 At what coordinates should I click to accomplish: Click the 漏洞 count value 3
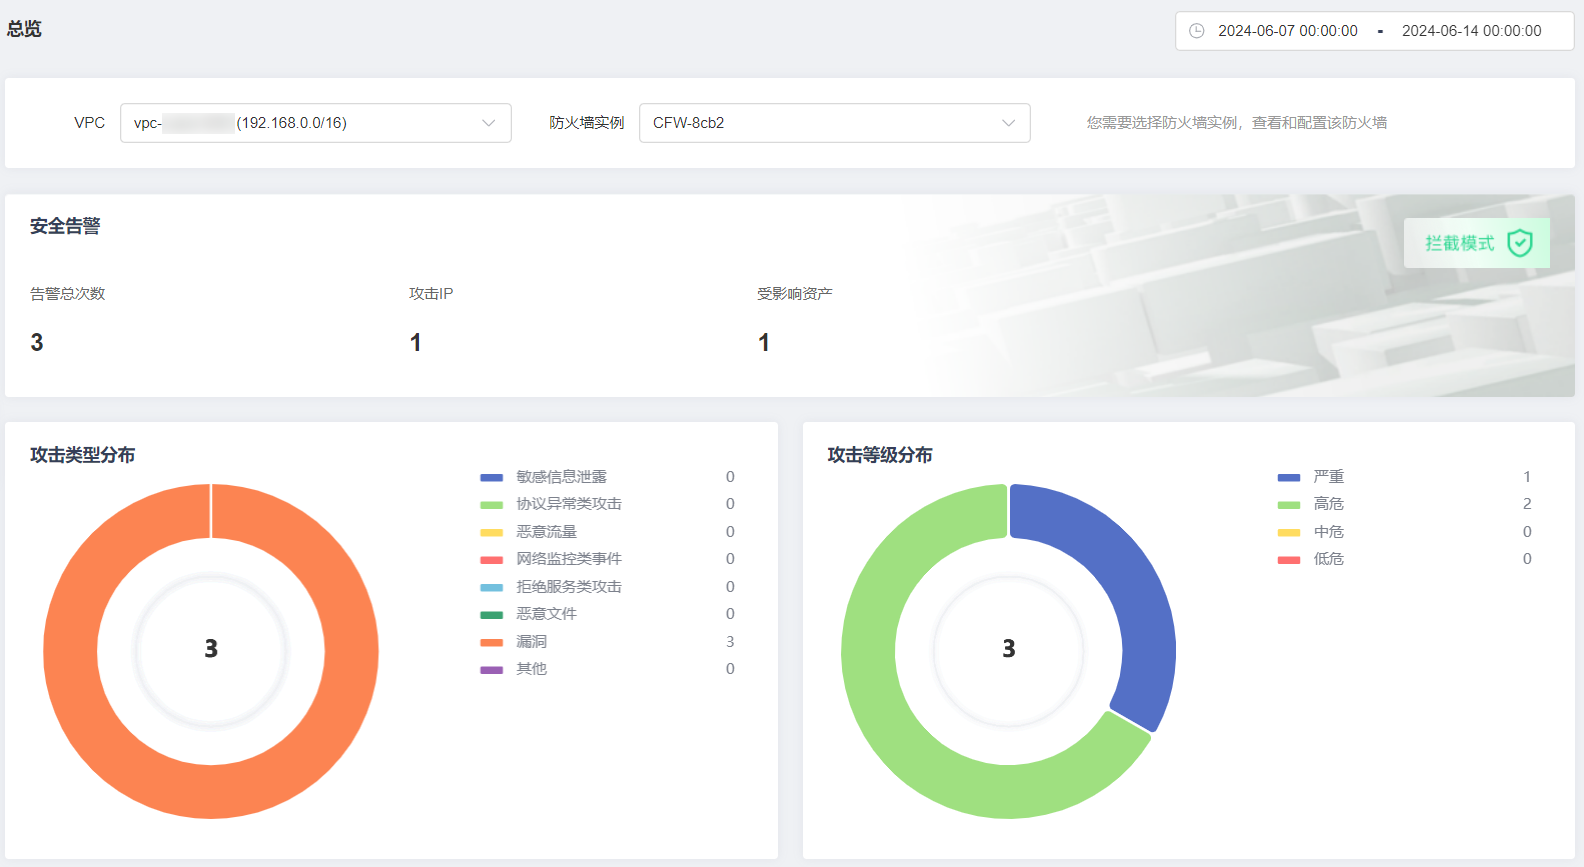[730, 642]
